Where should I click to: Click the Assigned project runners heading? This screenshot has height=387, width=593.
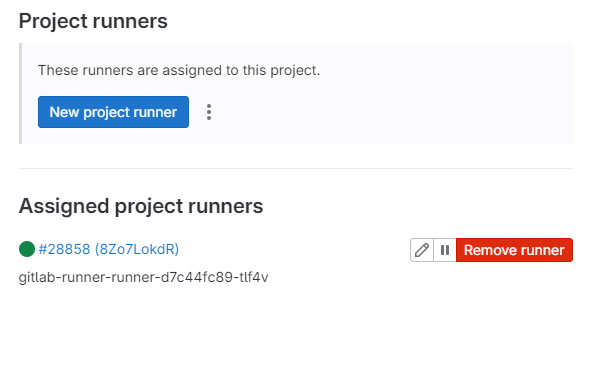click(141, 206)
